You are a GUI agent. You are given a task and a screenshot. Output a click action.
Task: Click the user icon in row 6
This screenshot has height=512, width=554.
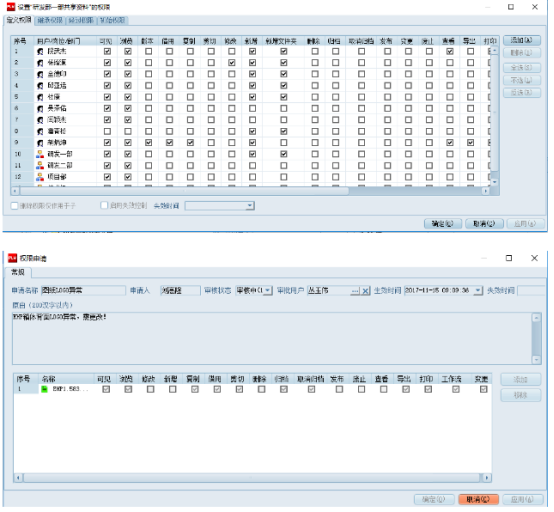tap(40, 108)
